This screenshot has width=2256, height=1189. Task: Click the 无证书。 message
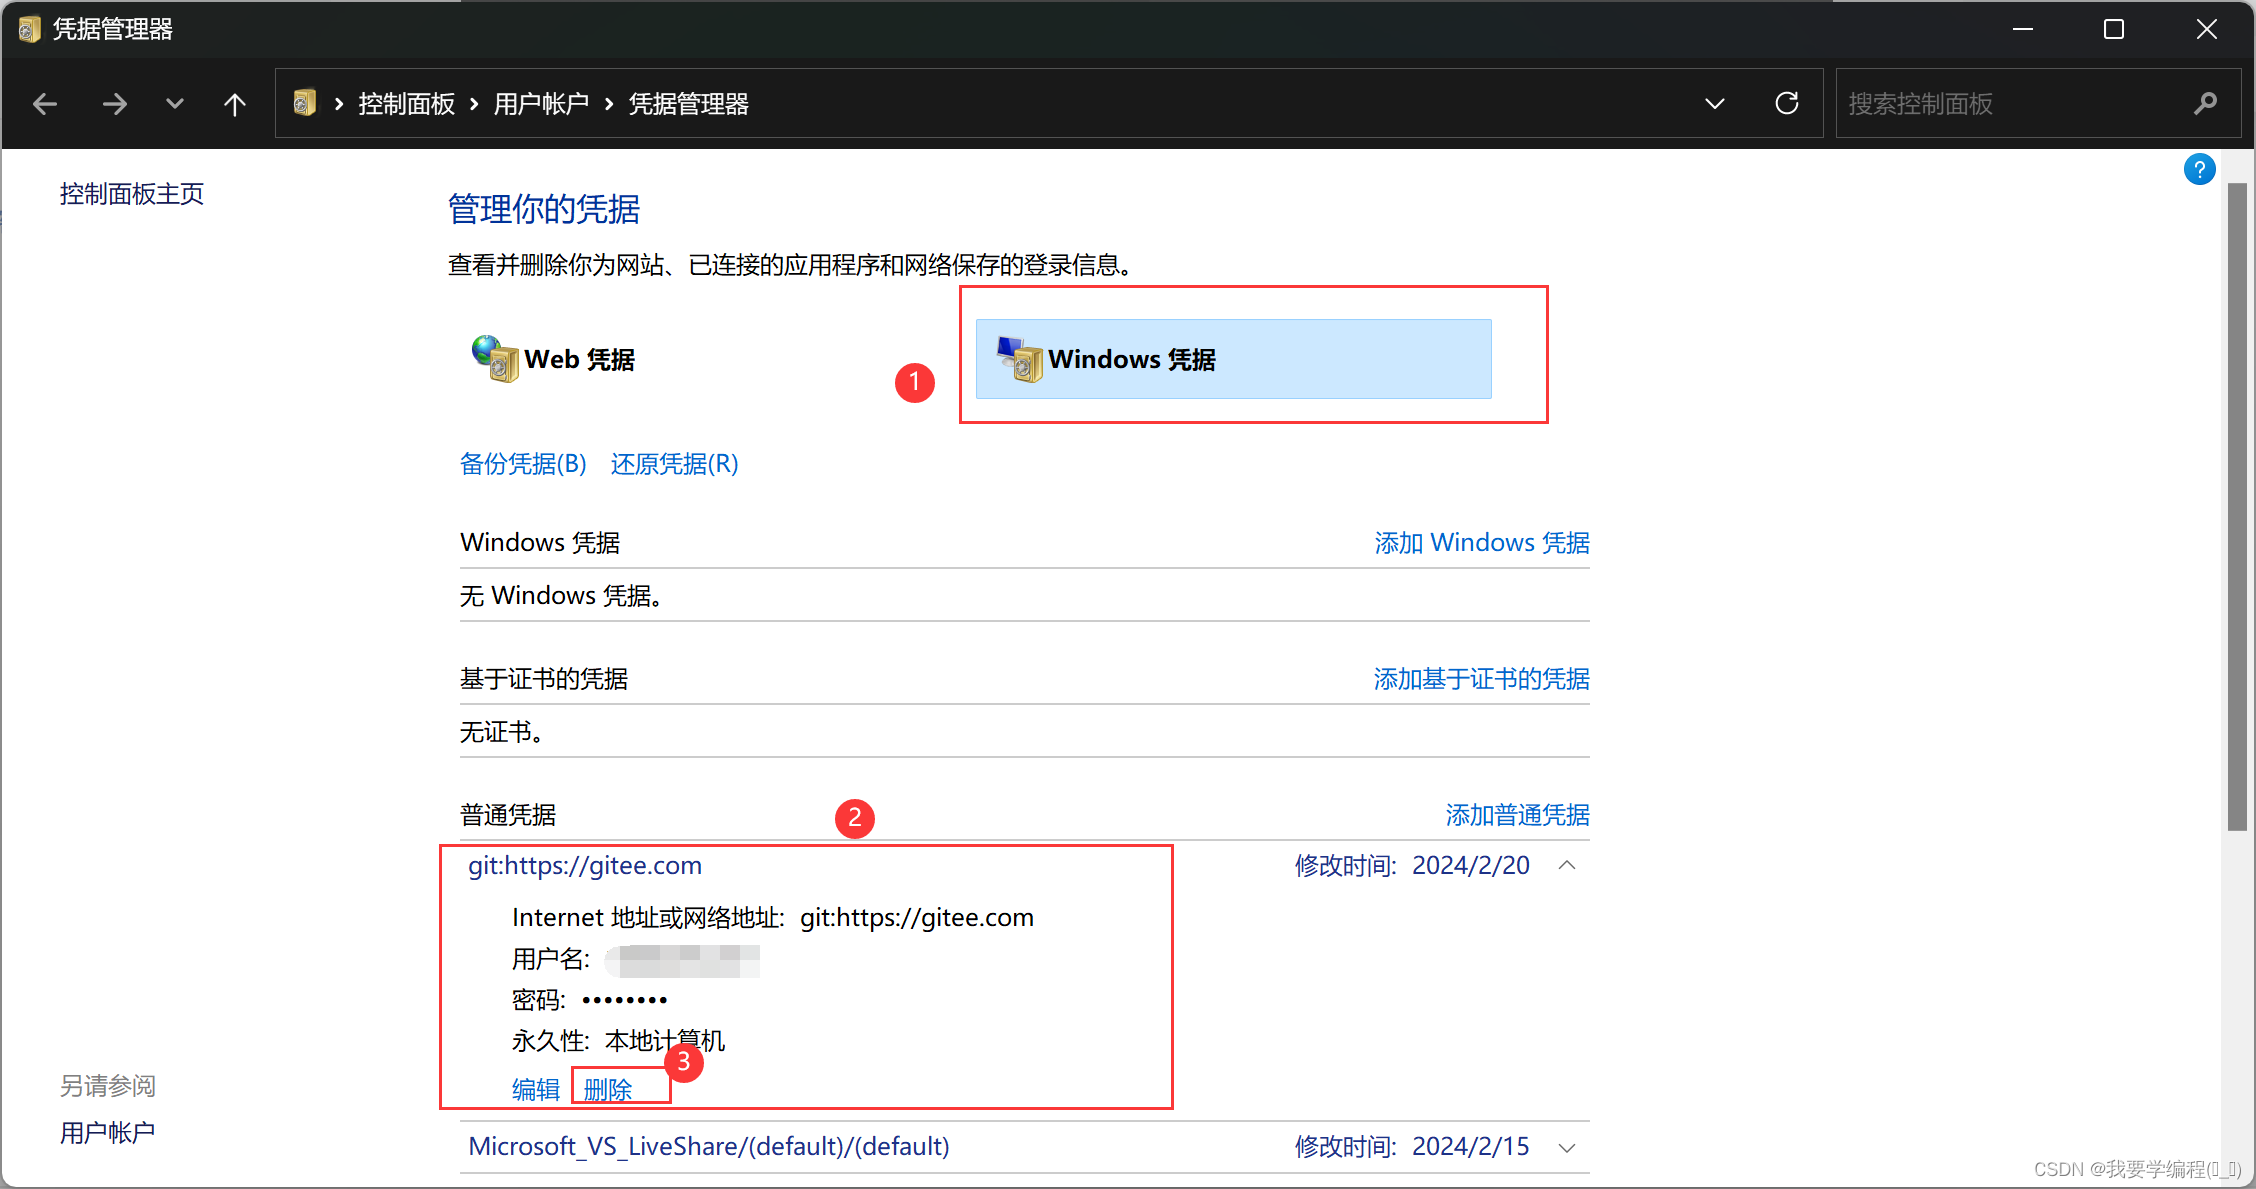coord(502,733)
